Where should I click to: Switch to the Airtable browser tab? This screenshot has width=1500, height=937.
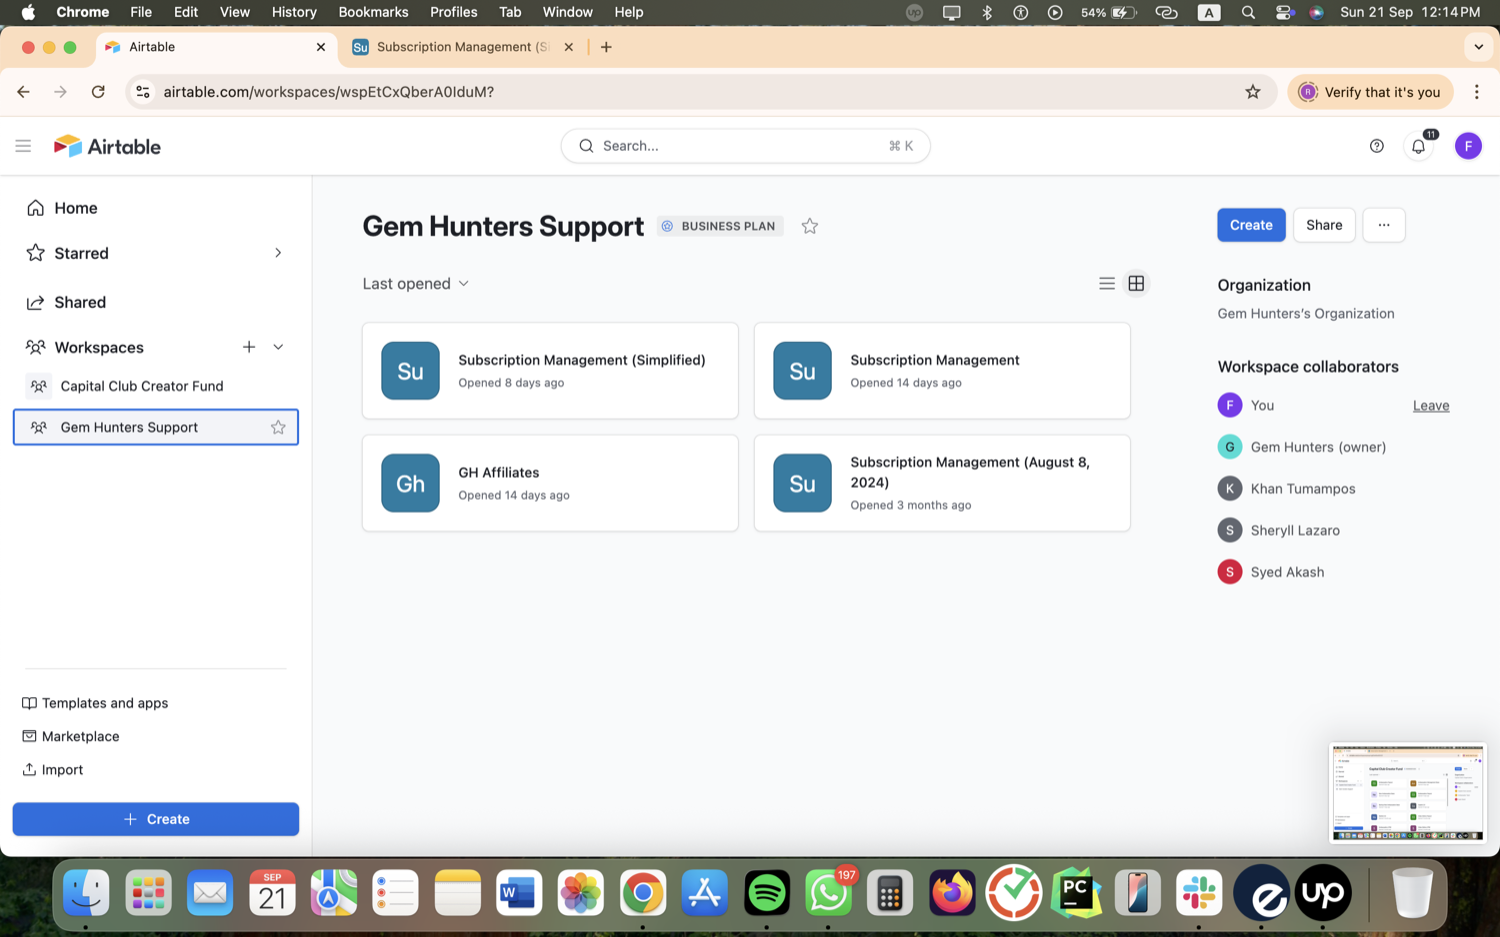[x=216, y=47]
